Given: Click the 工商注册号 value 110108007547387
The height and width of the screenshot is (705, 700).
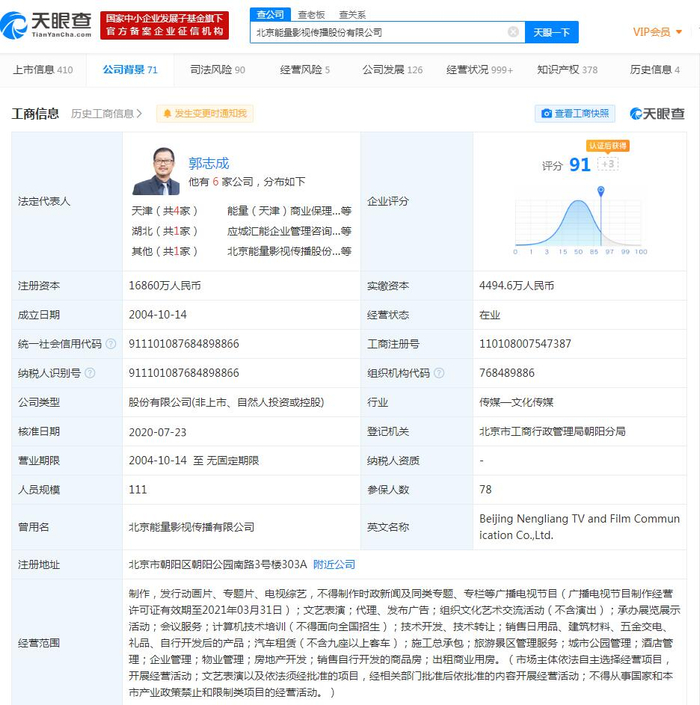Looking at the screenshot, I should (525, 344).
